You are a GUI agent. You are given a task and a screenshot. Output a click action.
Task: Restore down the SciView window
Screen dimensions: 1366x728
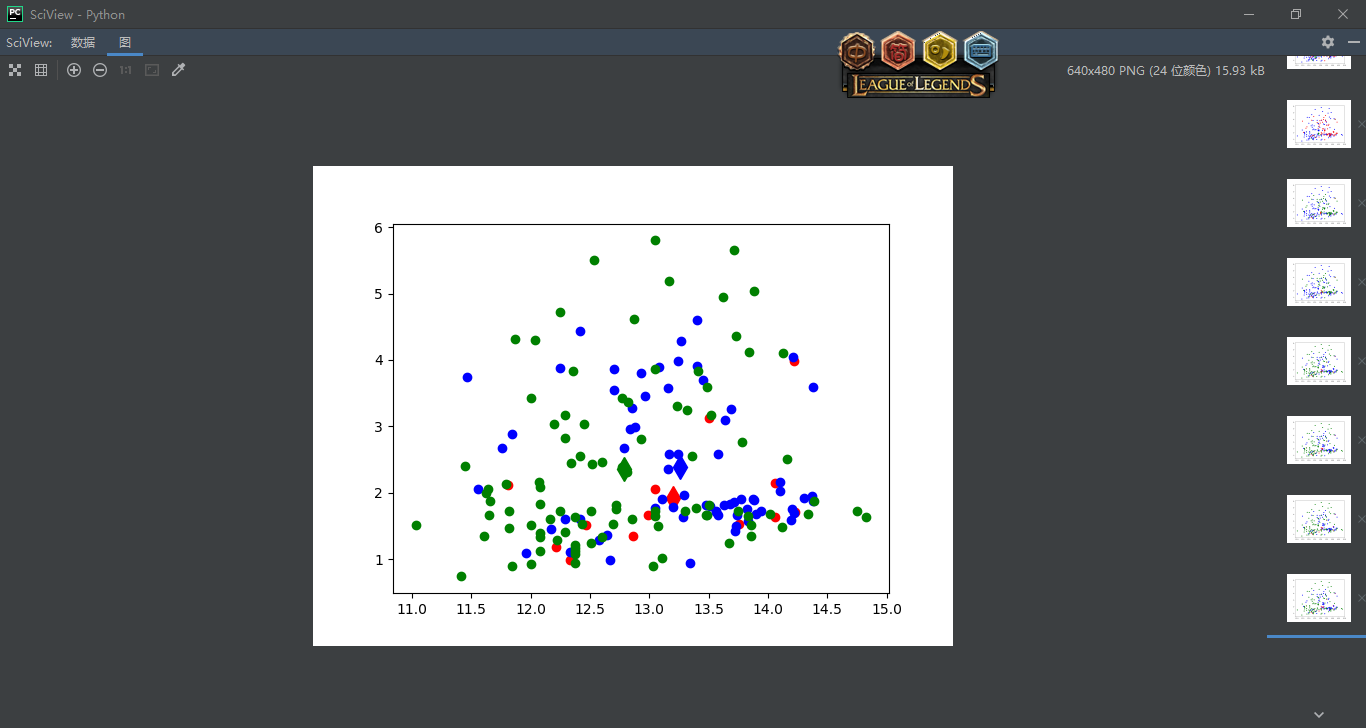point(1296,14)
